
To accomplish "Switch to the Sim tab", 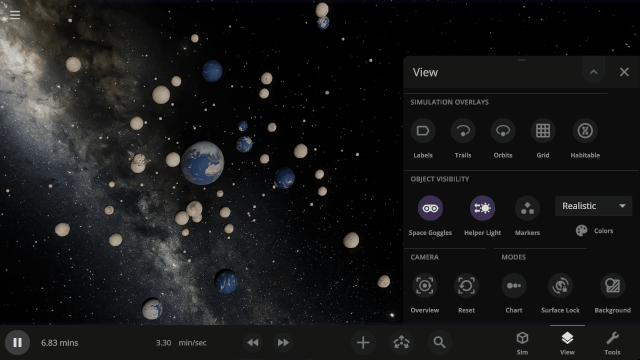I will coord(522,343).
